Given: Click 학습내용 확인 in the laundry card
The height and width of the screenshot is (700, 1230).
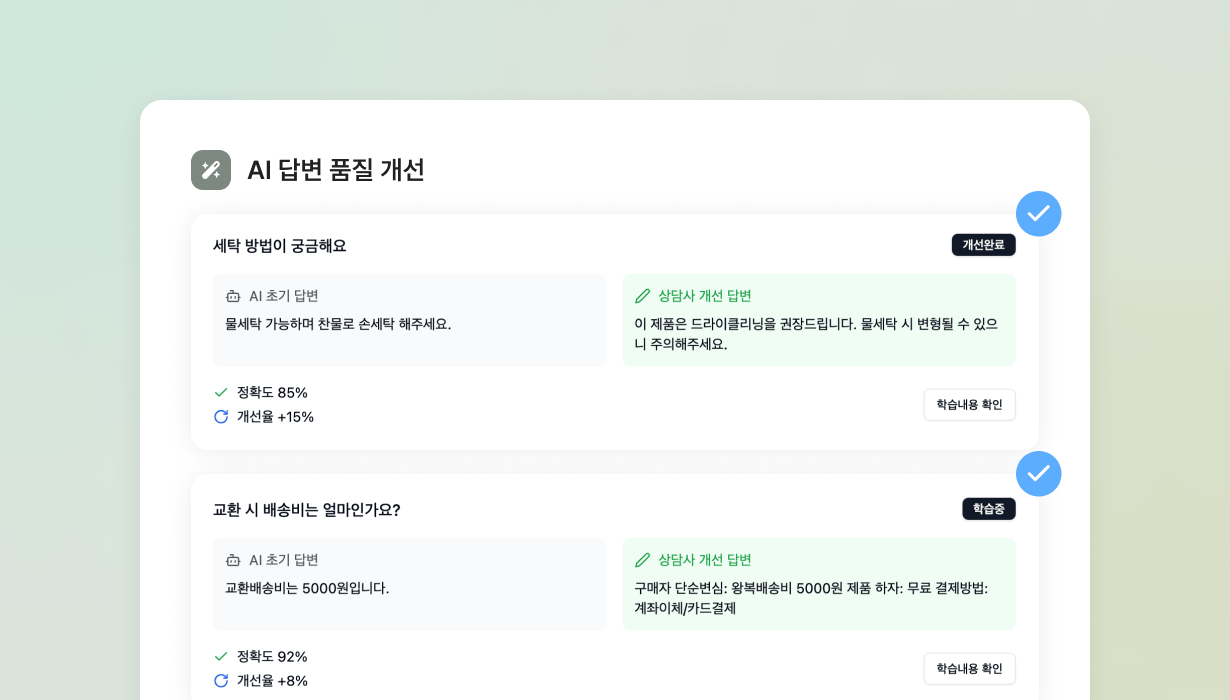Looking at the screenshot, I should click(969, 405).
